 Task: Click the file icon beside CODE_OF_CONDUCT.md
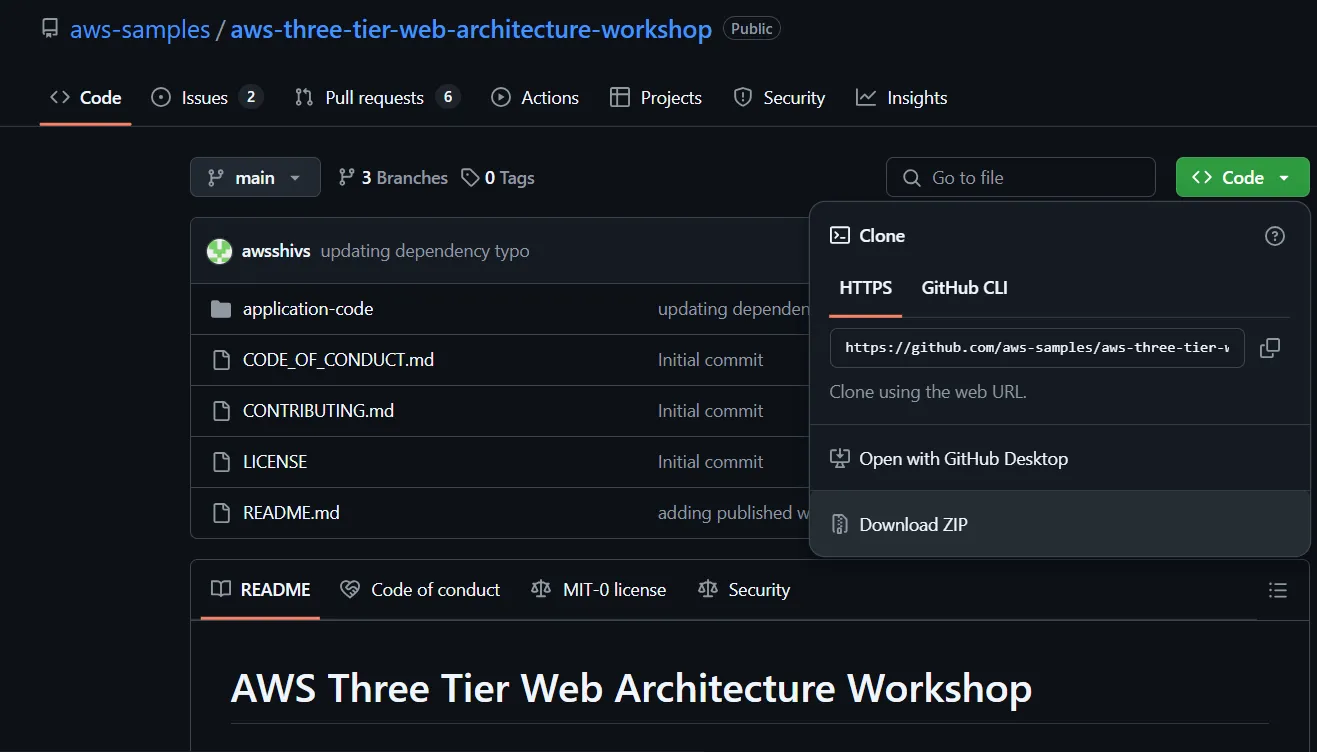221,360
